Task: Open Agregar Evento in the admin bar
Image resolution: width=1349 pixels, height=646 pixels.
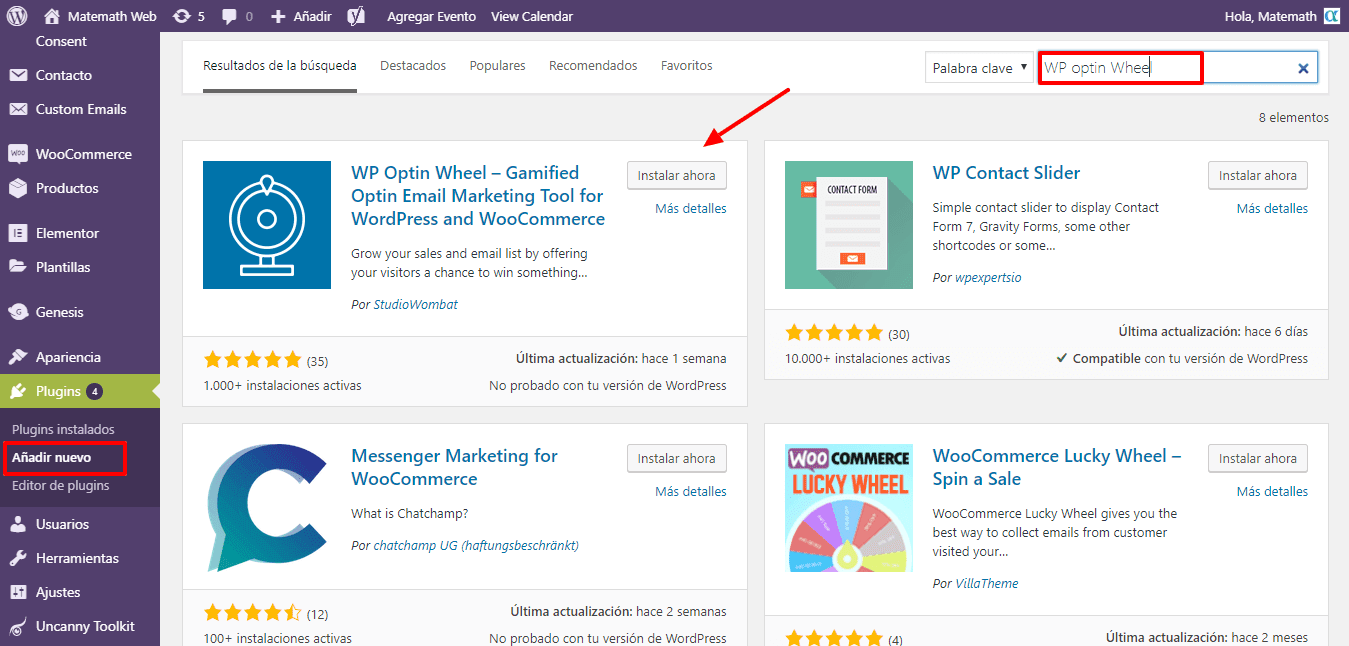Action: [431, 16]
